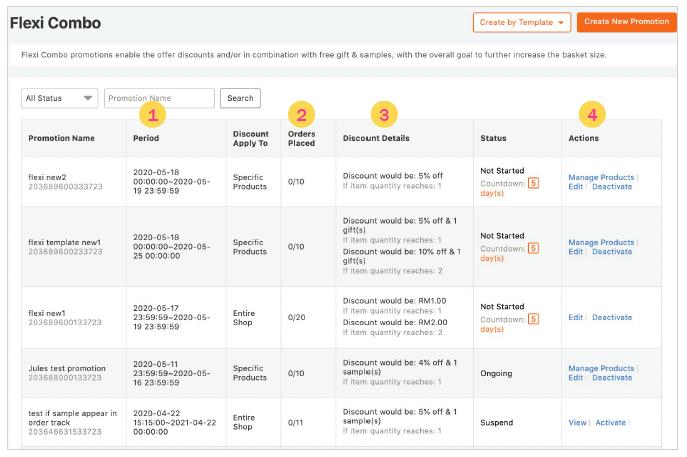Deactivate the flexi template new1 promotion
687x457 pixels.
click(x=612, y=252)
